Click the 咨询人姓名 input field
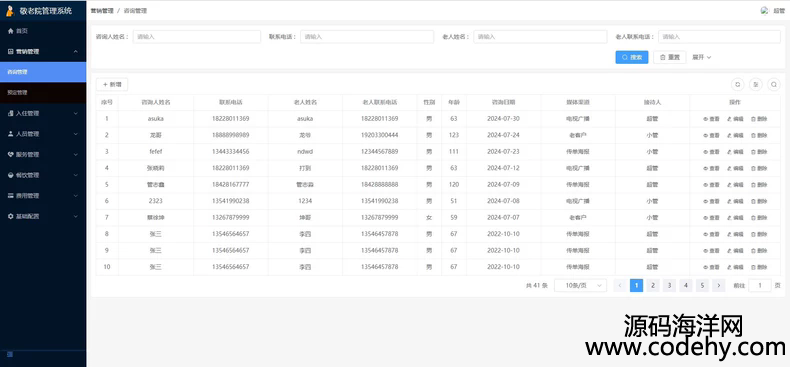The width and height of the screenshot is (790, 367). click(197, 37)
